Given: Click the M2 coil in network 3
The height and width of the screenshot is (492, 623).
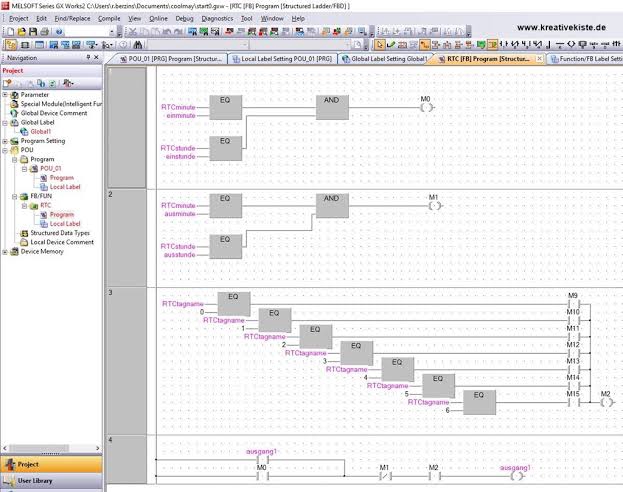Looking at the screenshot, I should 606,402.
